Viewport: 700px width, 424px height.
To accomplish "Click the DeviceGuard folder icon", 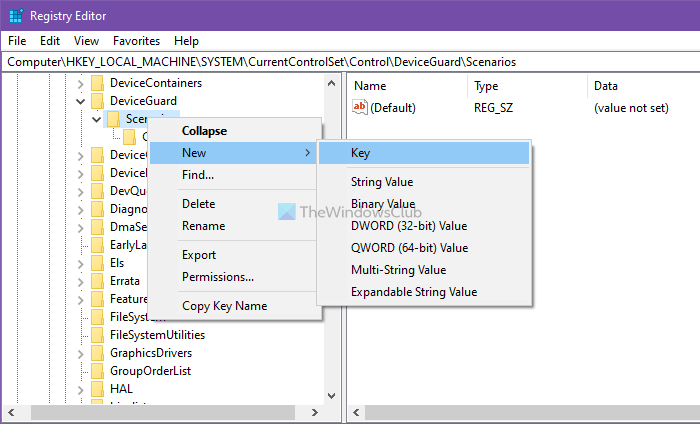I will [97, 101].
